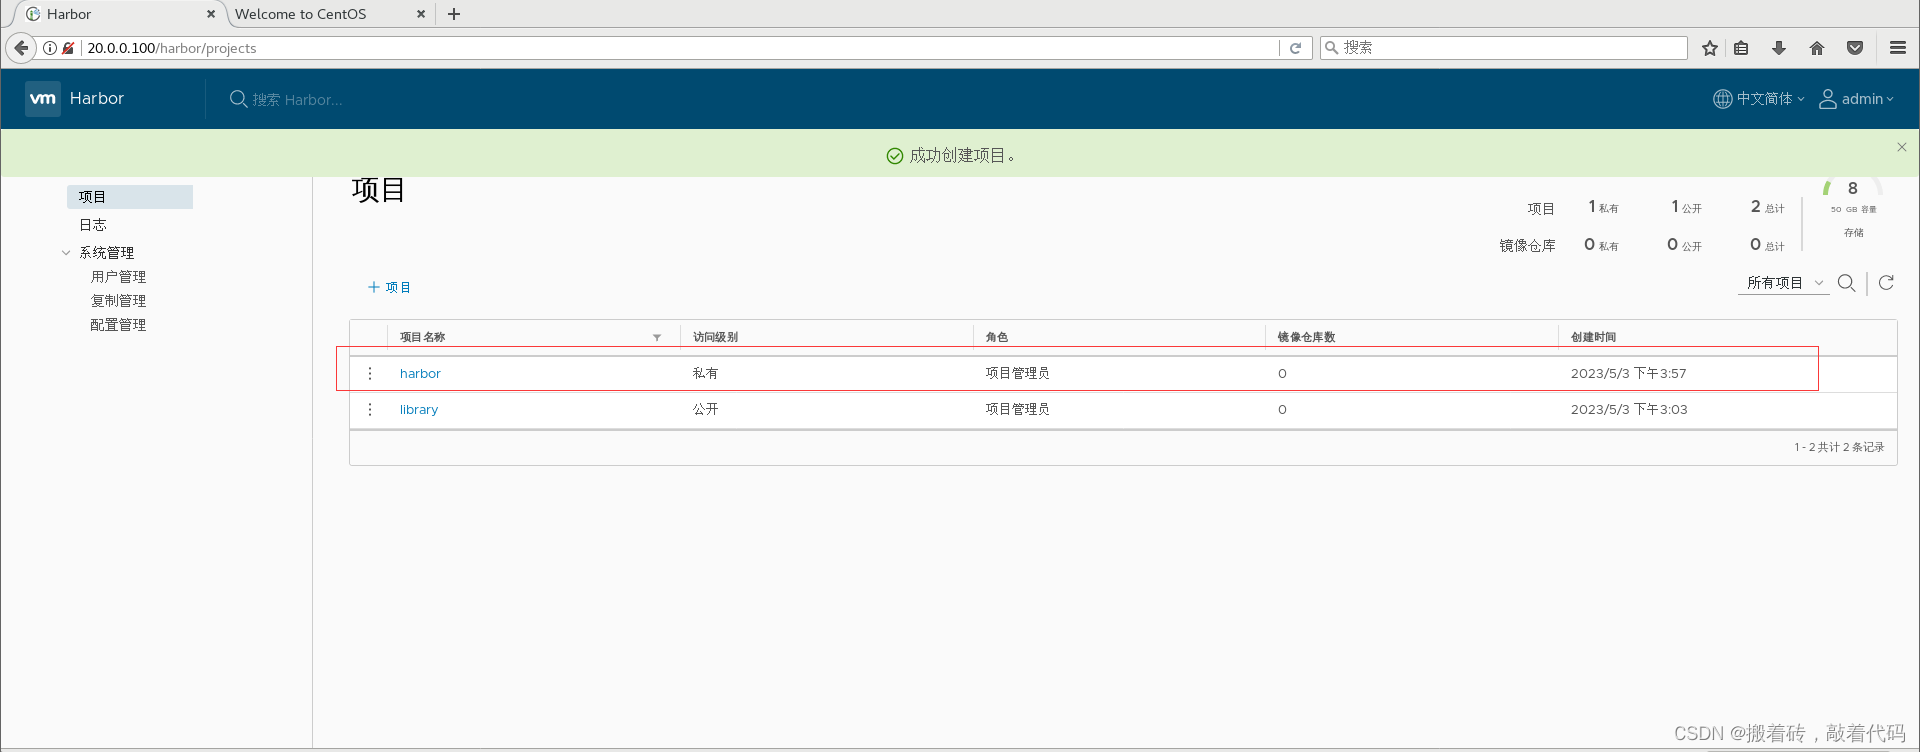
Task: Open site information icon in address bar
Action: pyautogui.click(x=50, y=48)
